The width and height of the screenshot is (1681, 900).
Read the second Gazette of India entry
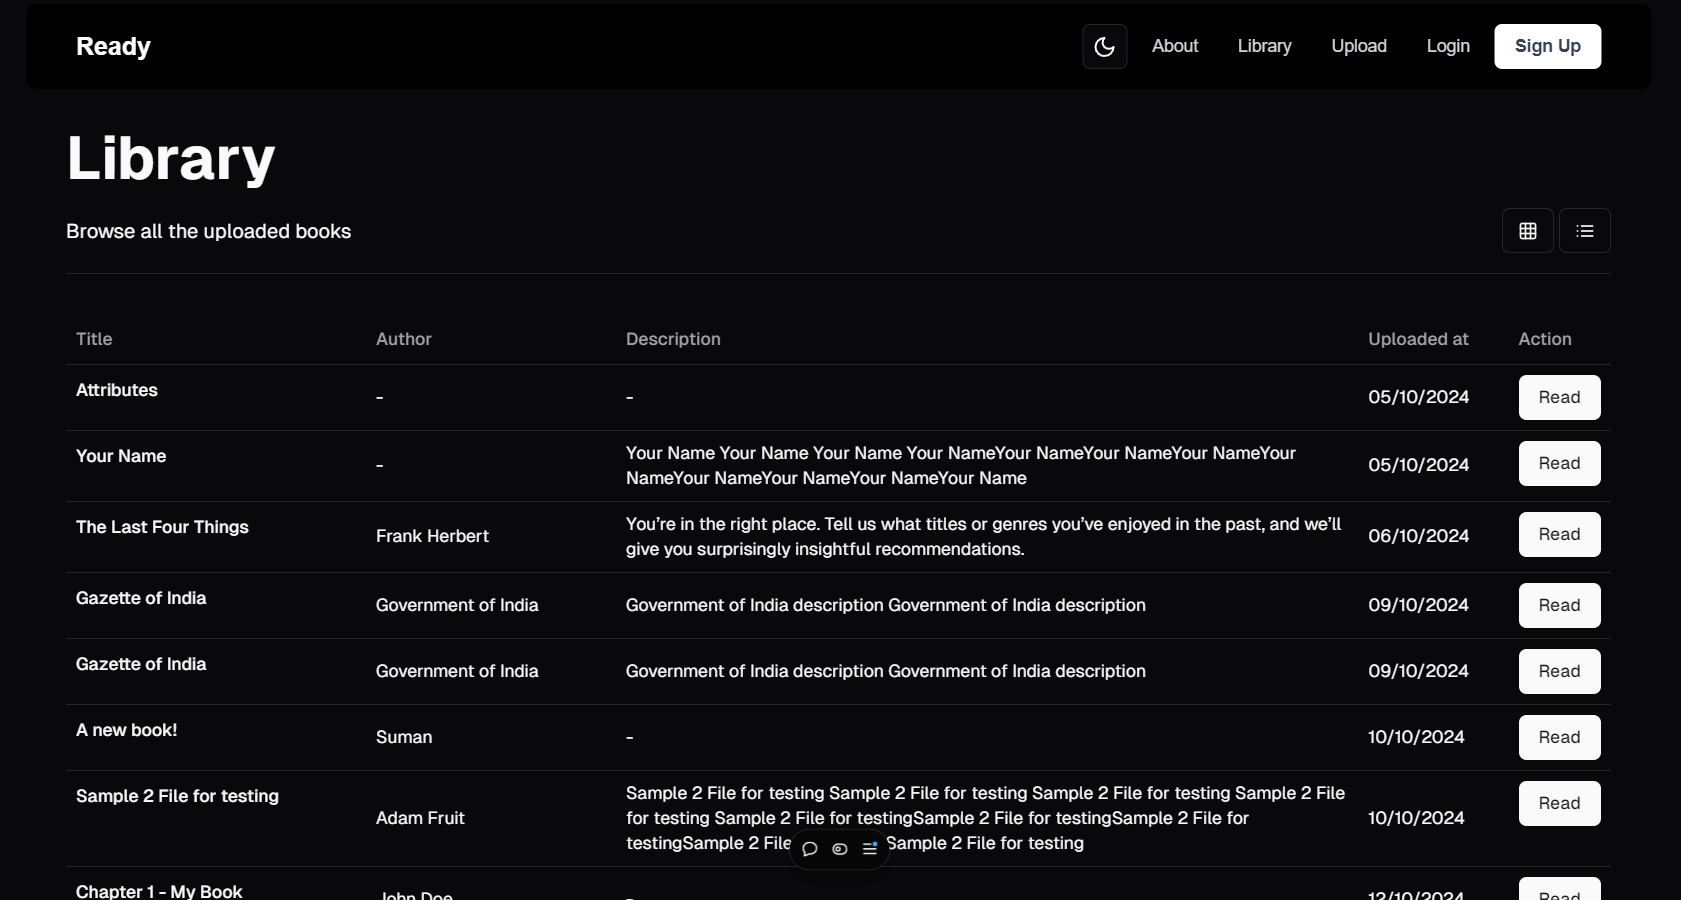(1558, 672)
